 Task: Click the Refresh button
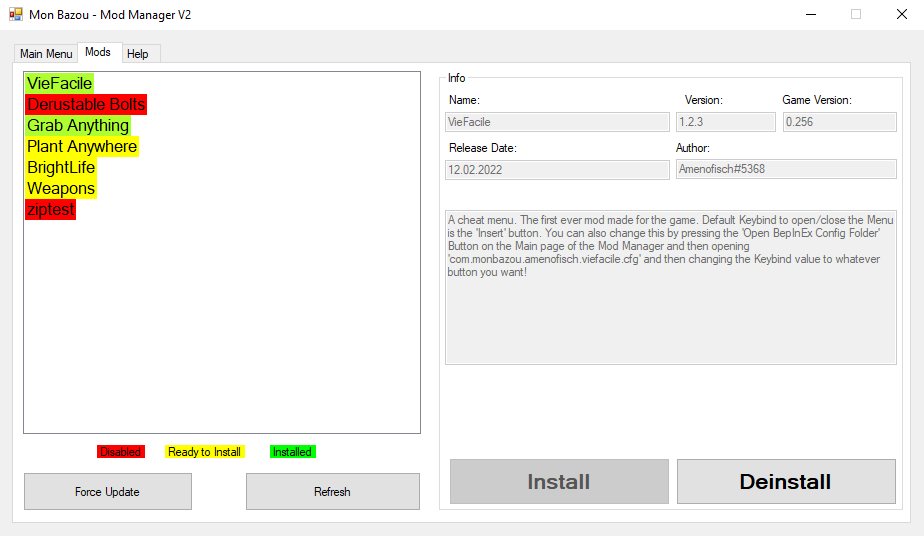(x=333, y=491)
